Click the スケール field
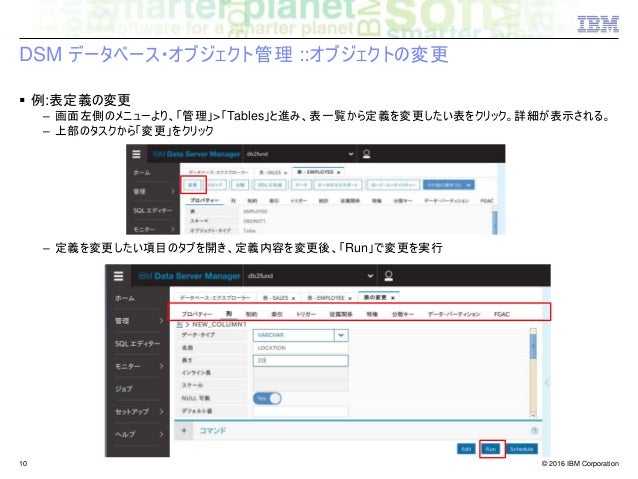The height and width of the screenshot is (479, 638). pos(300,385)
